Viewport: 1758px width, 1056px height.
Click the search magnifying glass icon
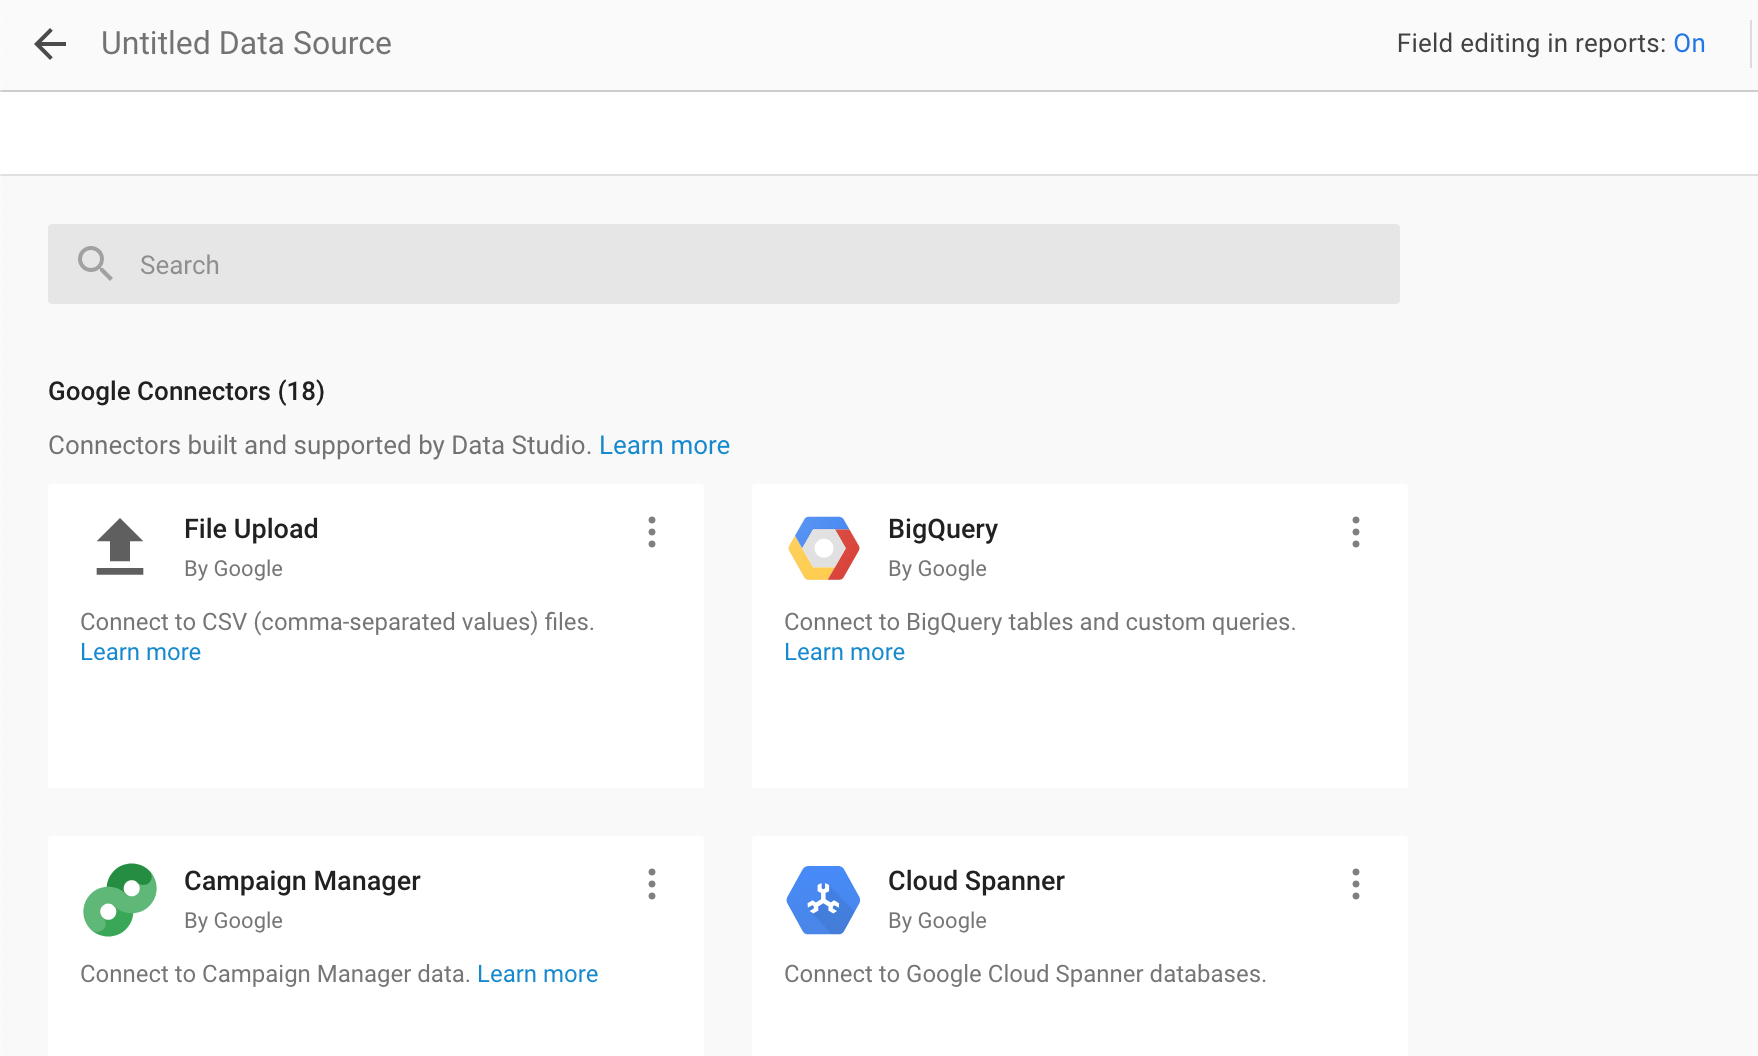point(94,263)
